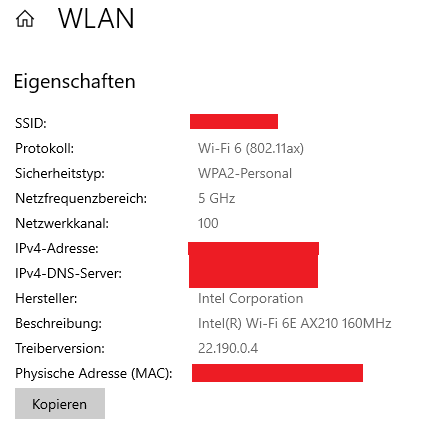The height and width of the screenshot is (433, 447).
Task: Click the Physische Adresse (MAC) label
Action: 94,373
